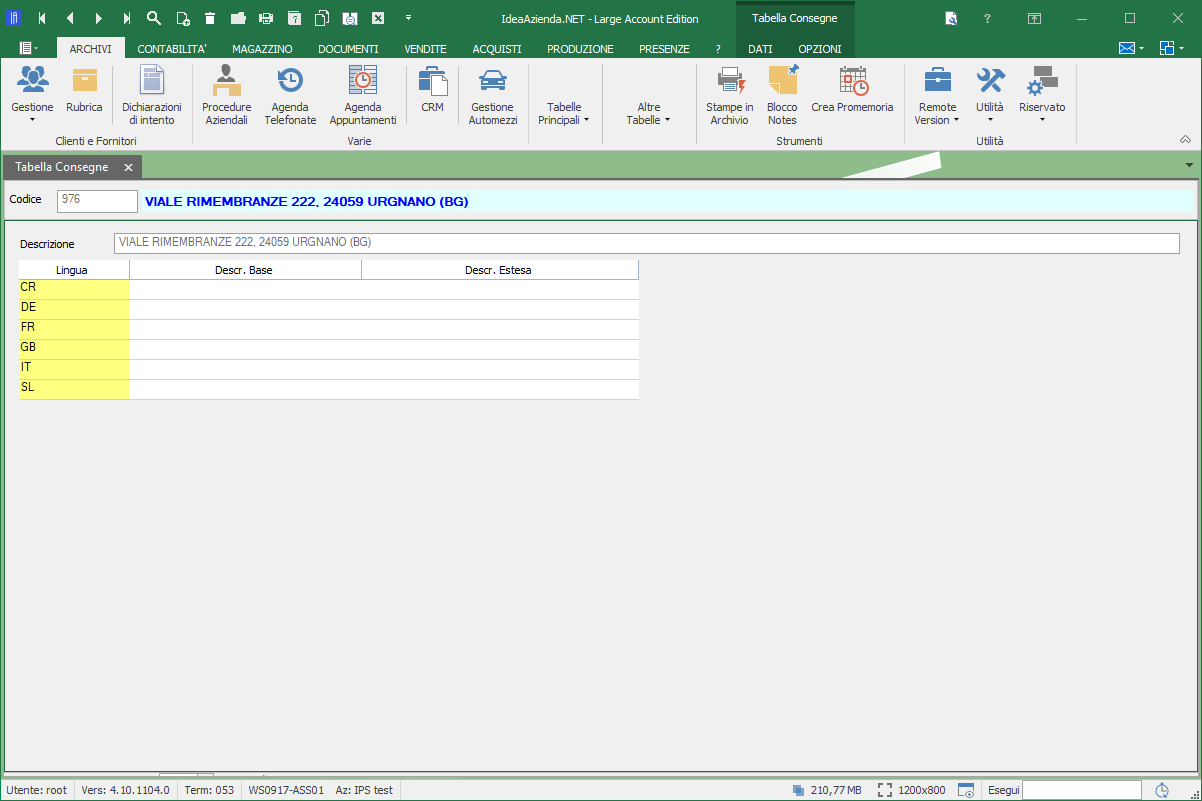Screen dimensions: 1202x801
Task: Open Gestione Automezzi
Action: [x=493, y=96]
